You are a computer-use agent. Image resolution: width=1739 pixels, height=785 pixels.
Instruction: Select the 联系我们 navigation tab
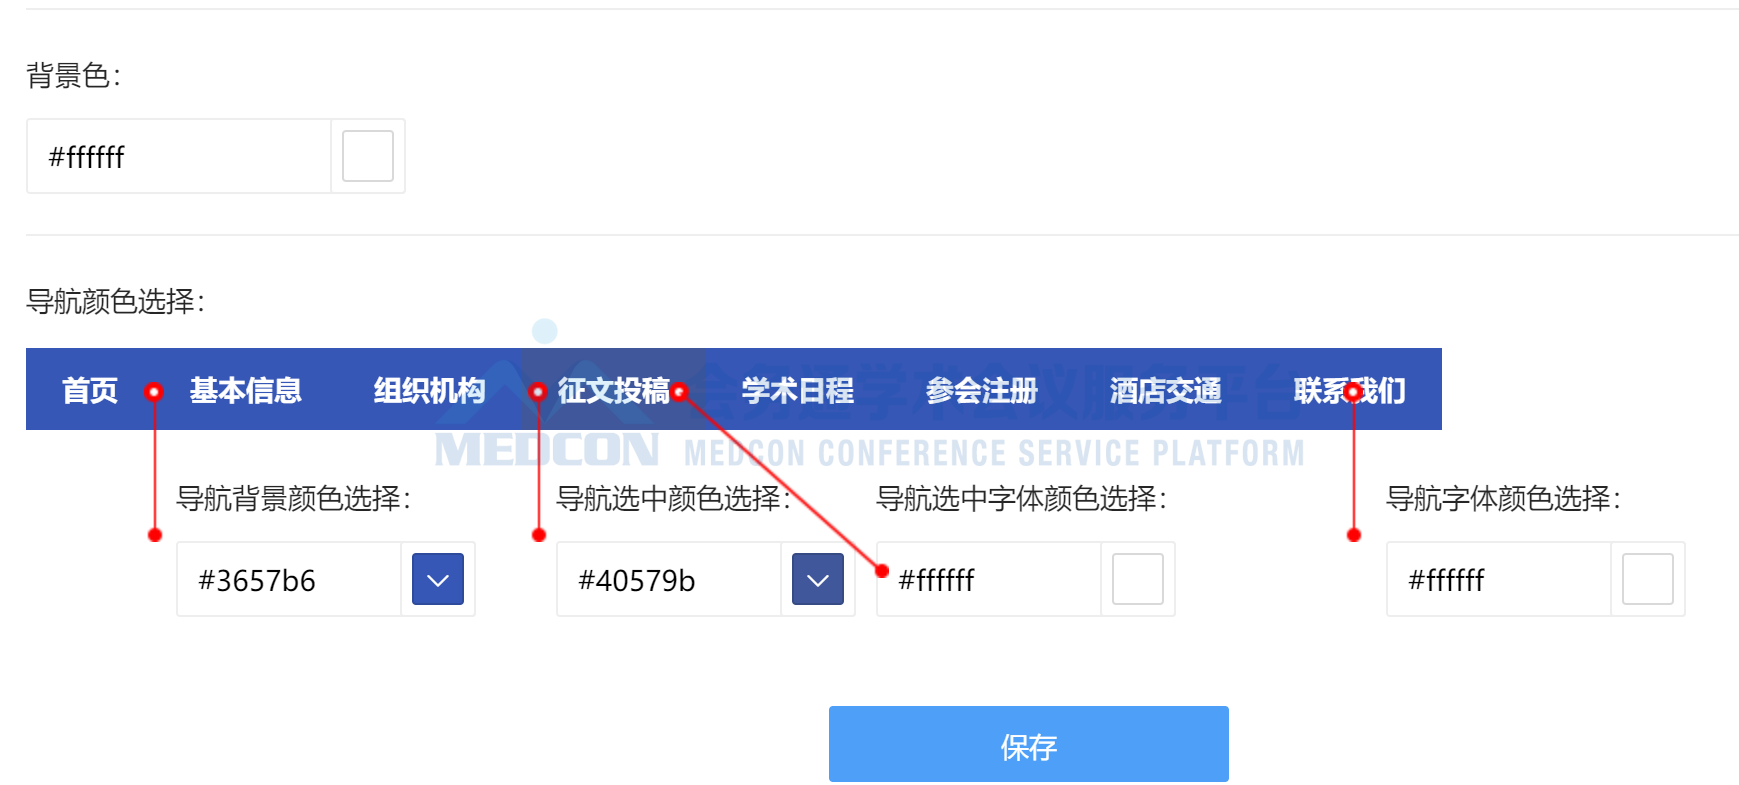(x=1350, y=390)
